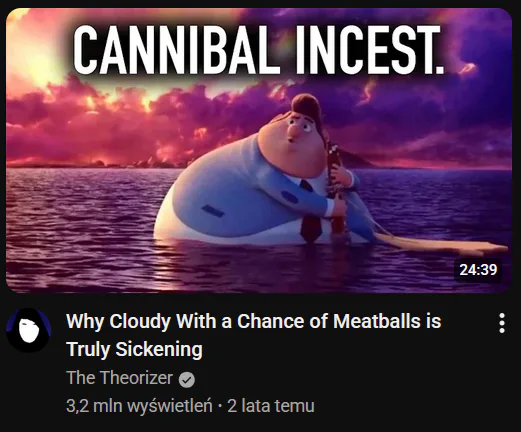Expand more actions with the vertical dots
This screenshot has width=521, height=432.
(x=502, y=323)
